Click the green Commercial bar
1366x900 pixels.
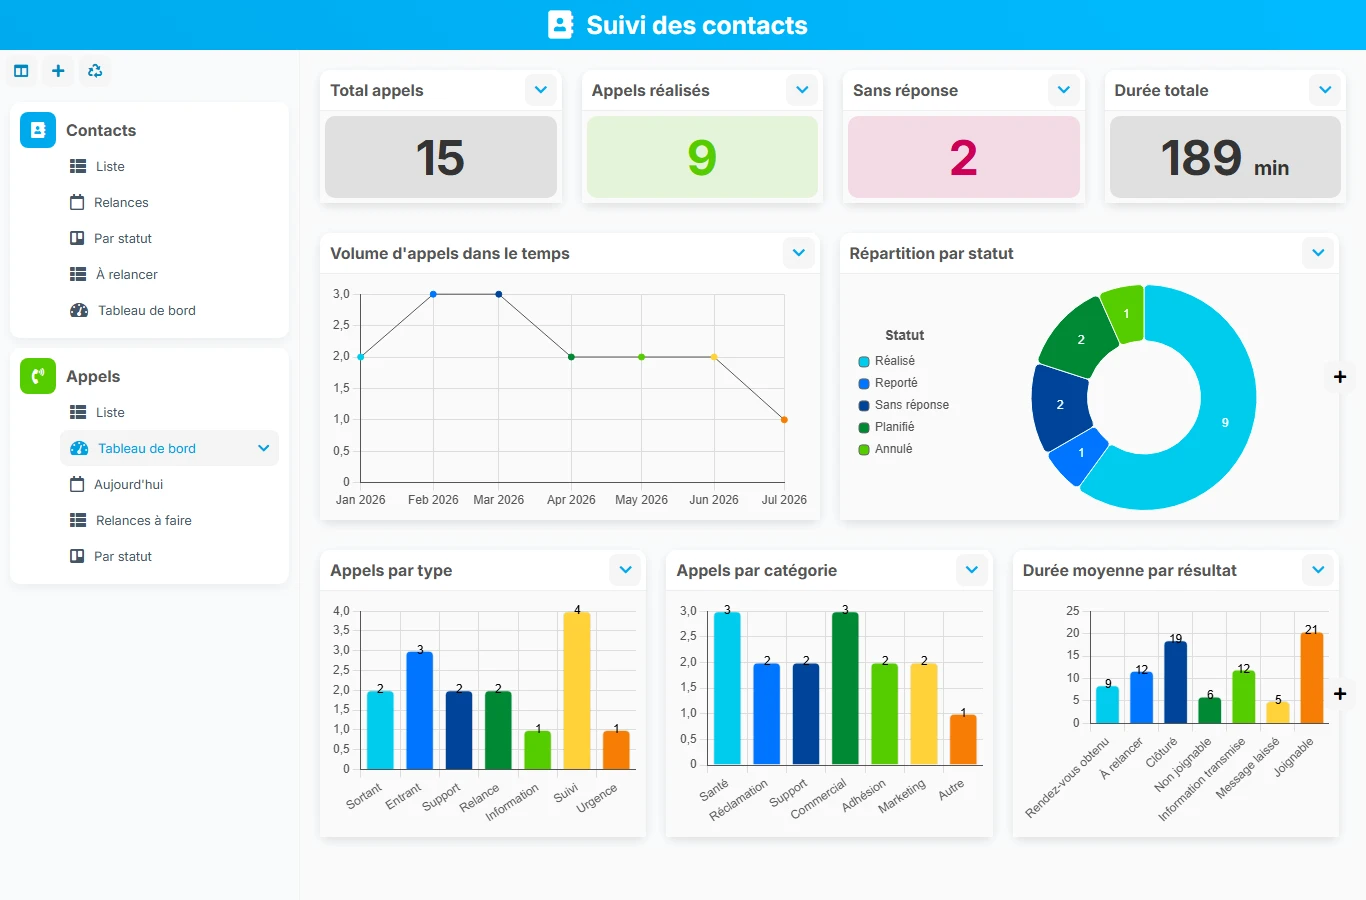coord(845,688)
